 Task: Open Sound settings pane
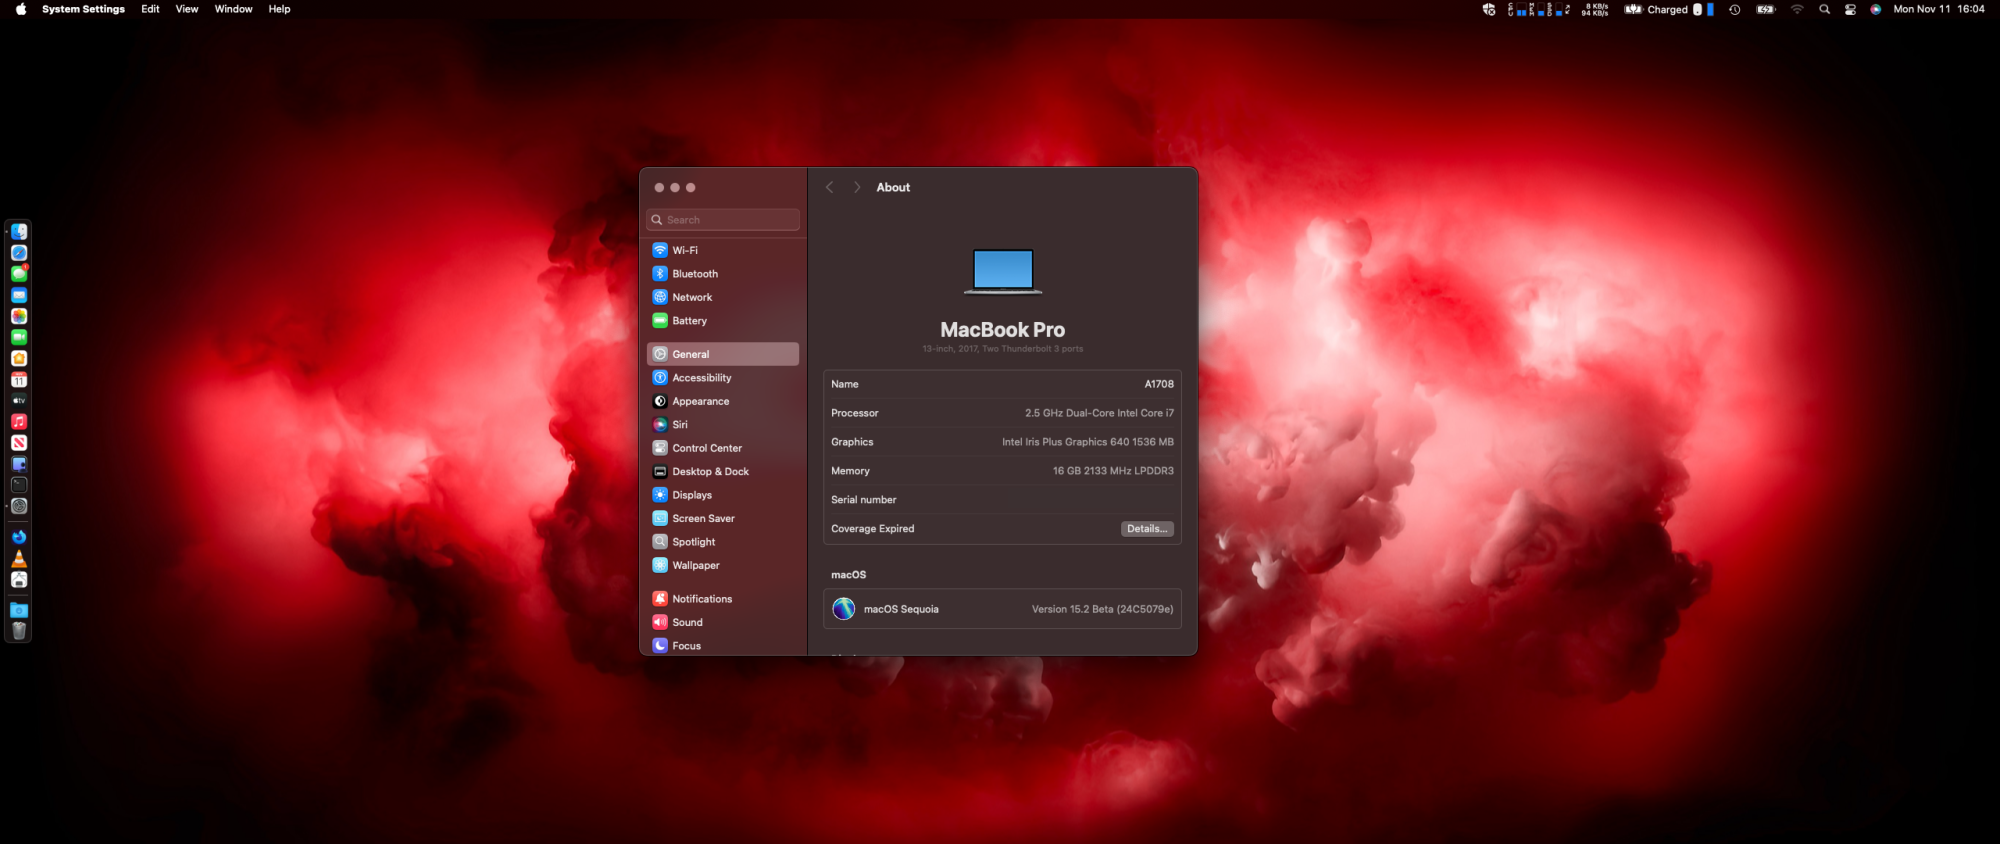(723, 622)
